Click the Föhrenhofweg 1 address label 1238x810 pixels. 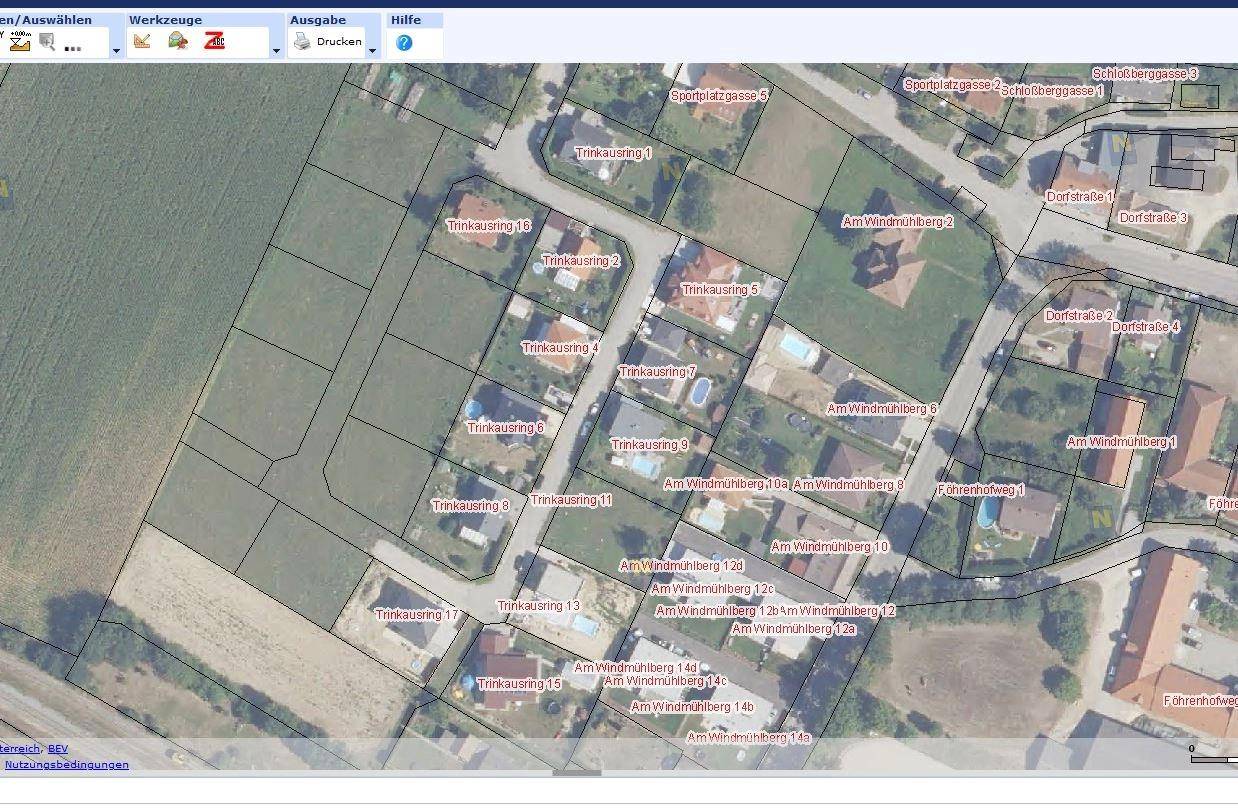tap(980, 490)
